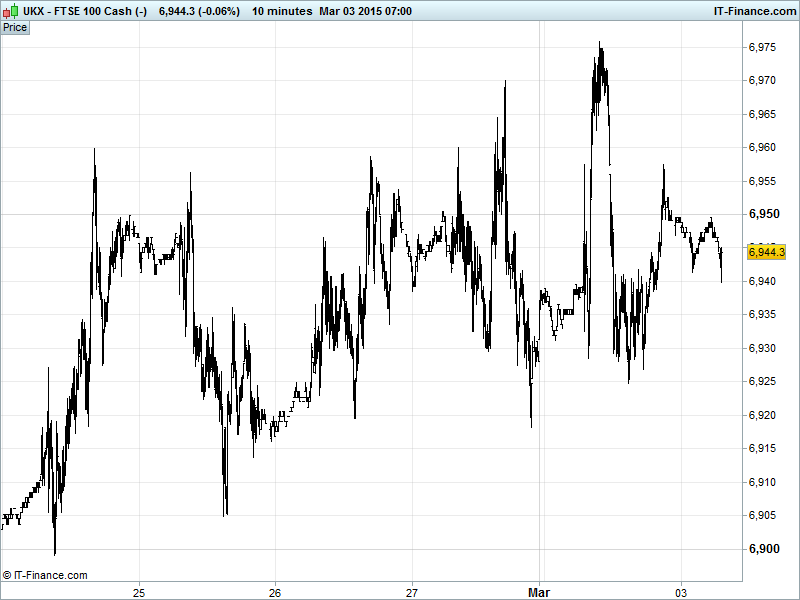Click the 26 date marker on time axis
This screenshot has height=600, width=800.
tap(276, 591)
